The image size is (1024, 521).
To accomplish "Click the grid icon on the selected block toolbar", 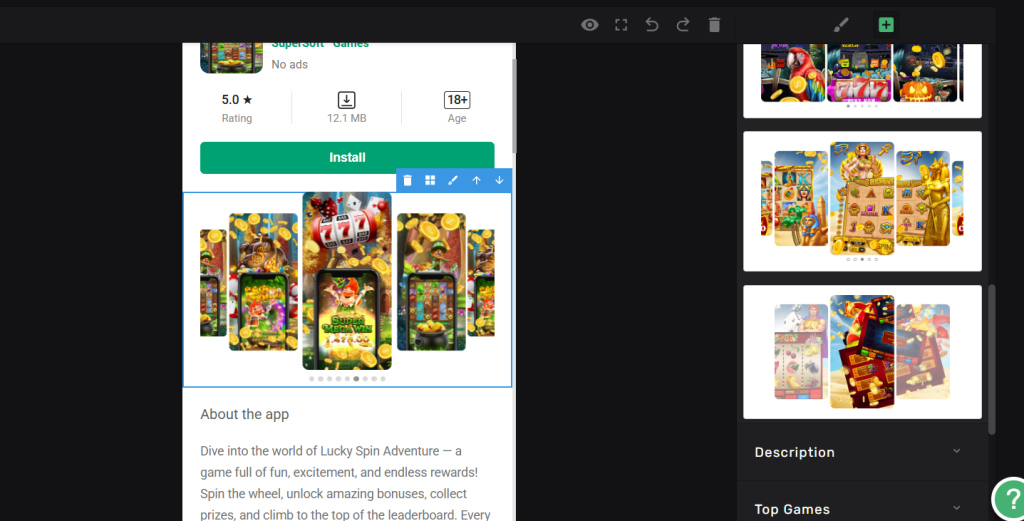I will [430, 180].
